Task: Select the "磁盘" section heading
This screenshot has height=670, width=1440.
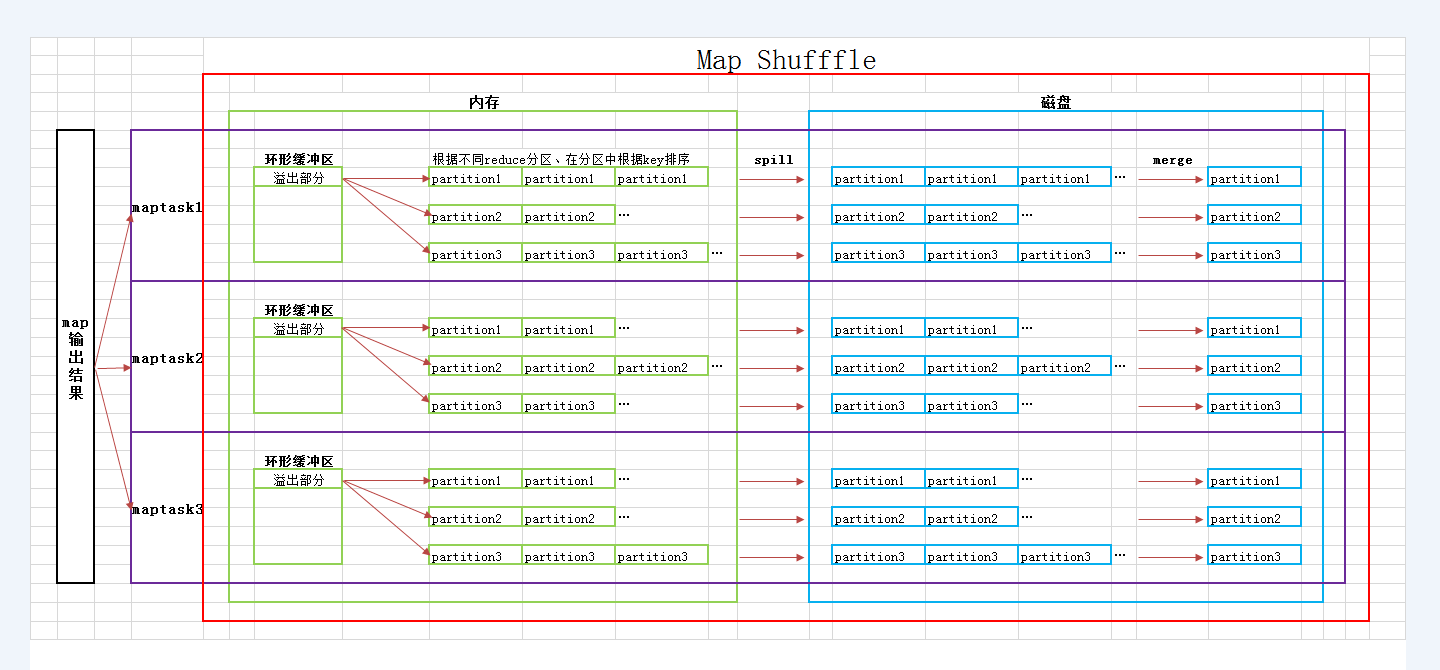Action: [x=1056, y=102]
